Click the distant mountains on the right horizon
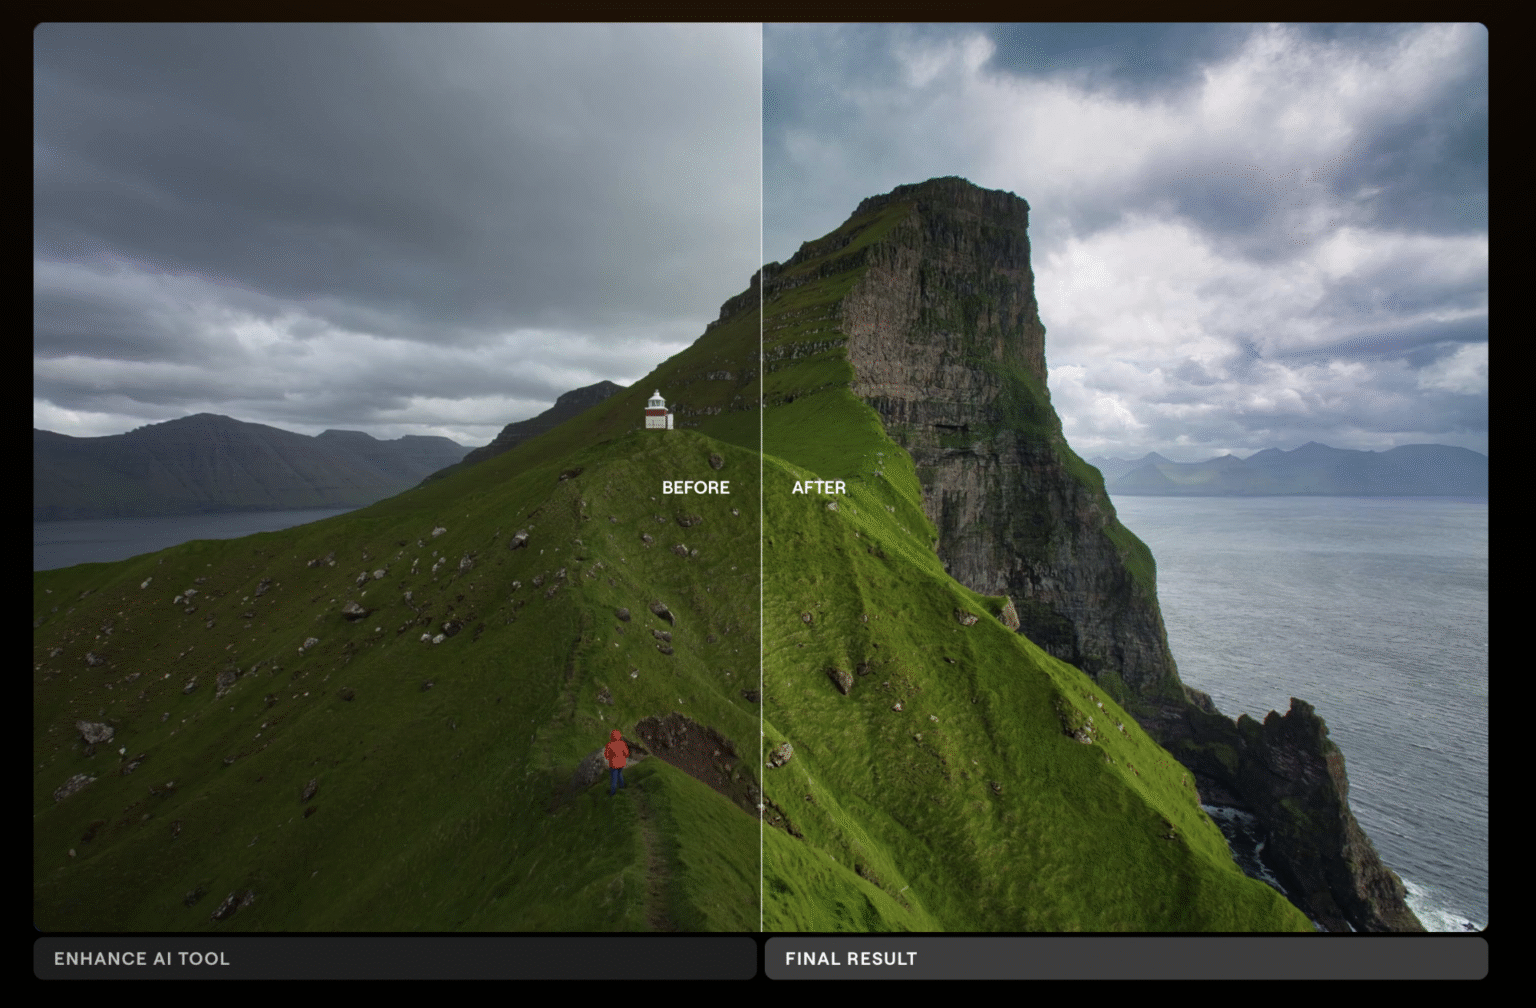This screenshot has height=1008, width=1536. tap(1300, 468)
